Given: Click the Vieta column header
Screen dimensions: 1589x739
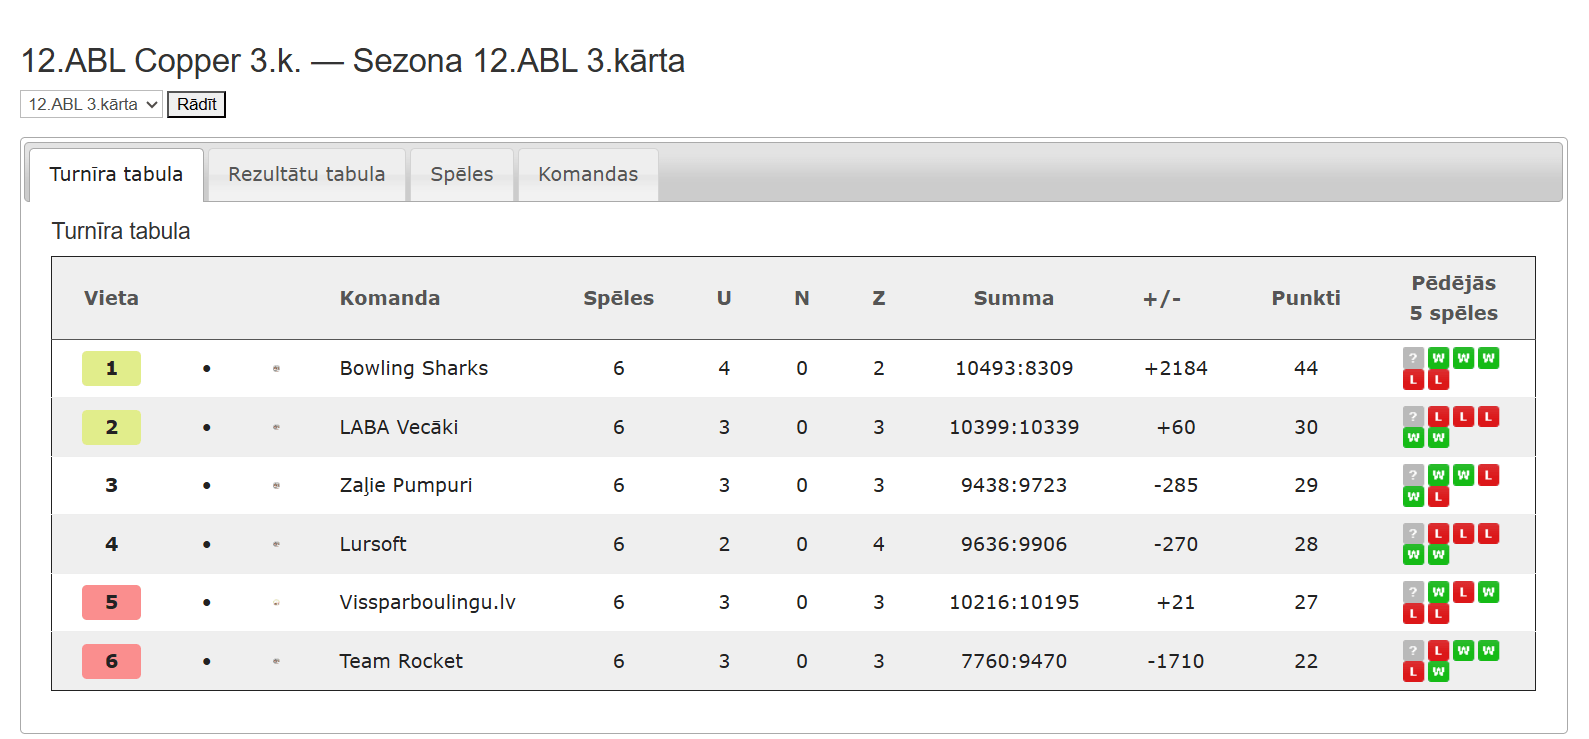Looking at the screenshot, I should (111, 298).
